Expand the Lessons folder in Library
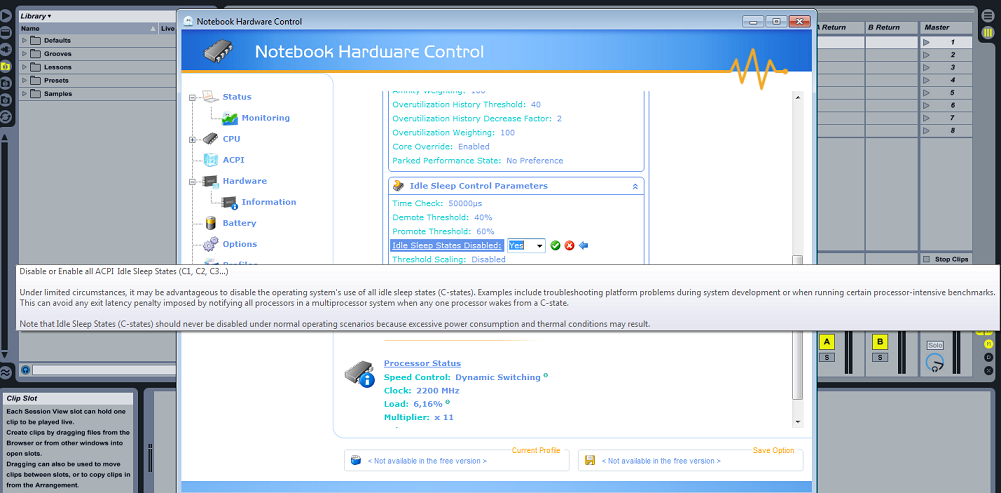The height and width of the screenshot is (493, 1001). click(24, 67)
